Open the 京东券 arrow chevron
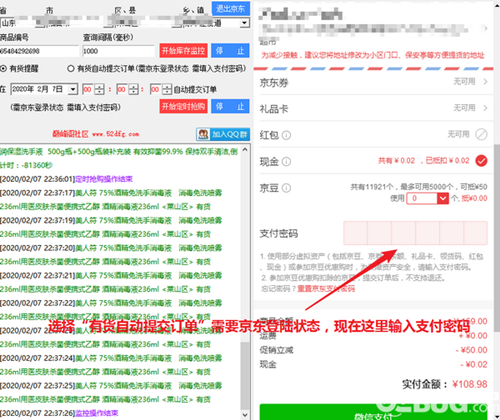 (x=485, y=82)
